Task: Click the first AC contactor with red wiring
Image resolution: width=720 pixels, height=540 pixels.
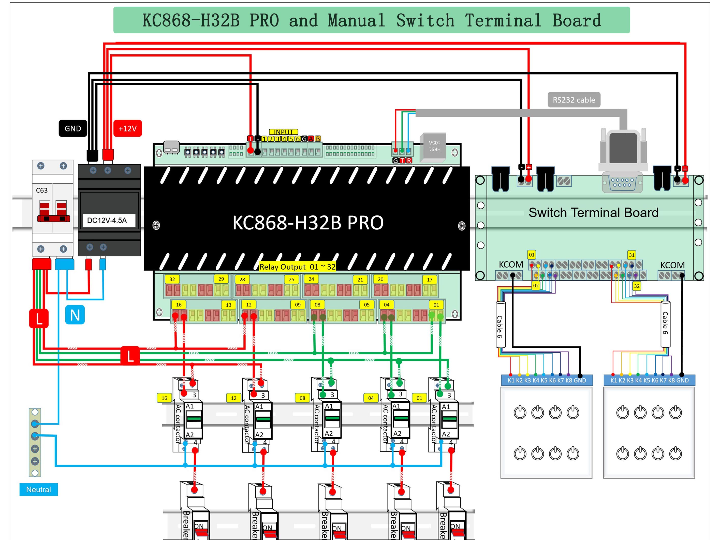Action: tap(188, 416)
